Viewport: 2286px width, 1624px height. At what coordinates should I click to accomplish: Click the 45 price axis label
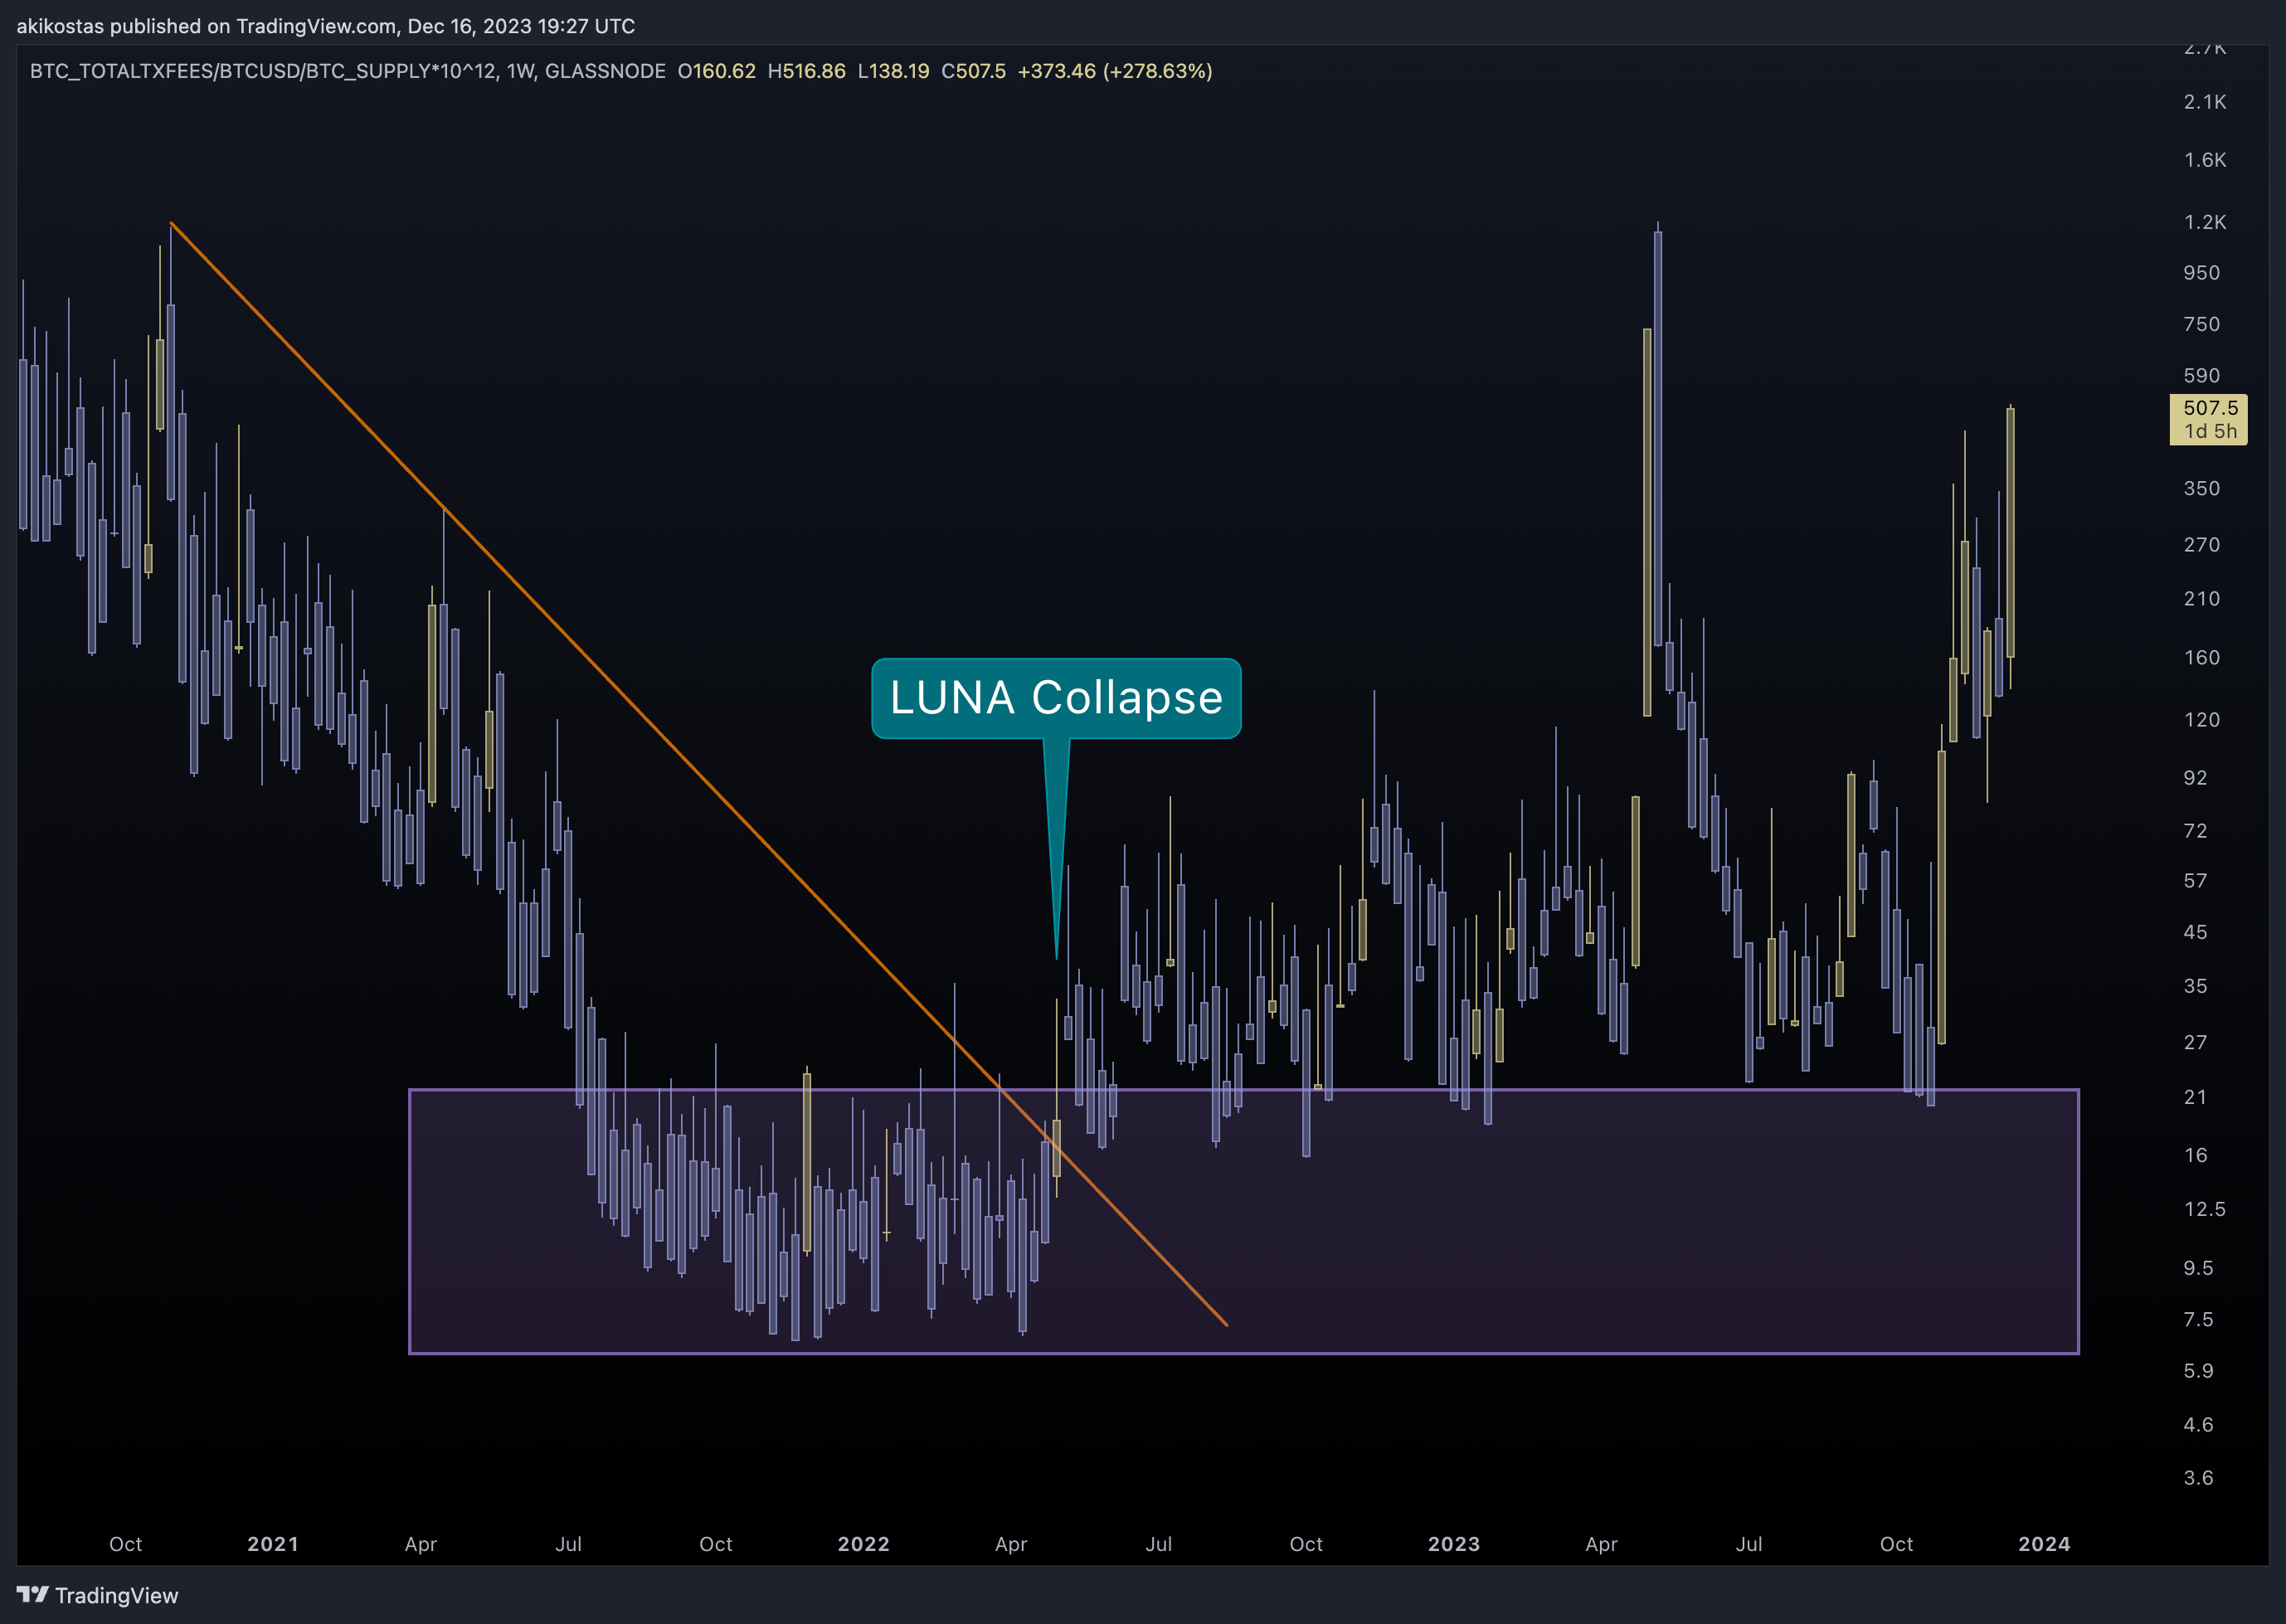(x=2195, y=932)
